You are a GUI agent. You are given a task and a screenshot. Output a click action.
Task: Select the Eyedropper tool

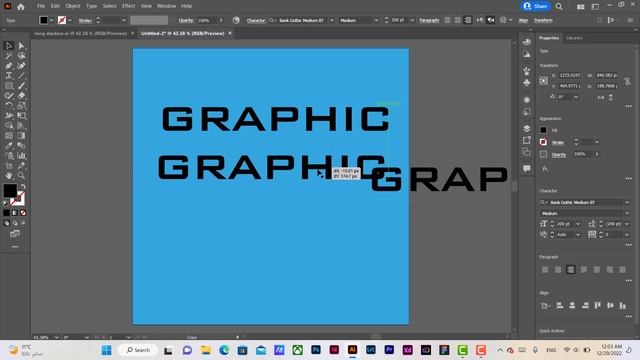pos(9,146)
